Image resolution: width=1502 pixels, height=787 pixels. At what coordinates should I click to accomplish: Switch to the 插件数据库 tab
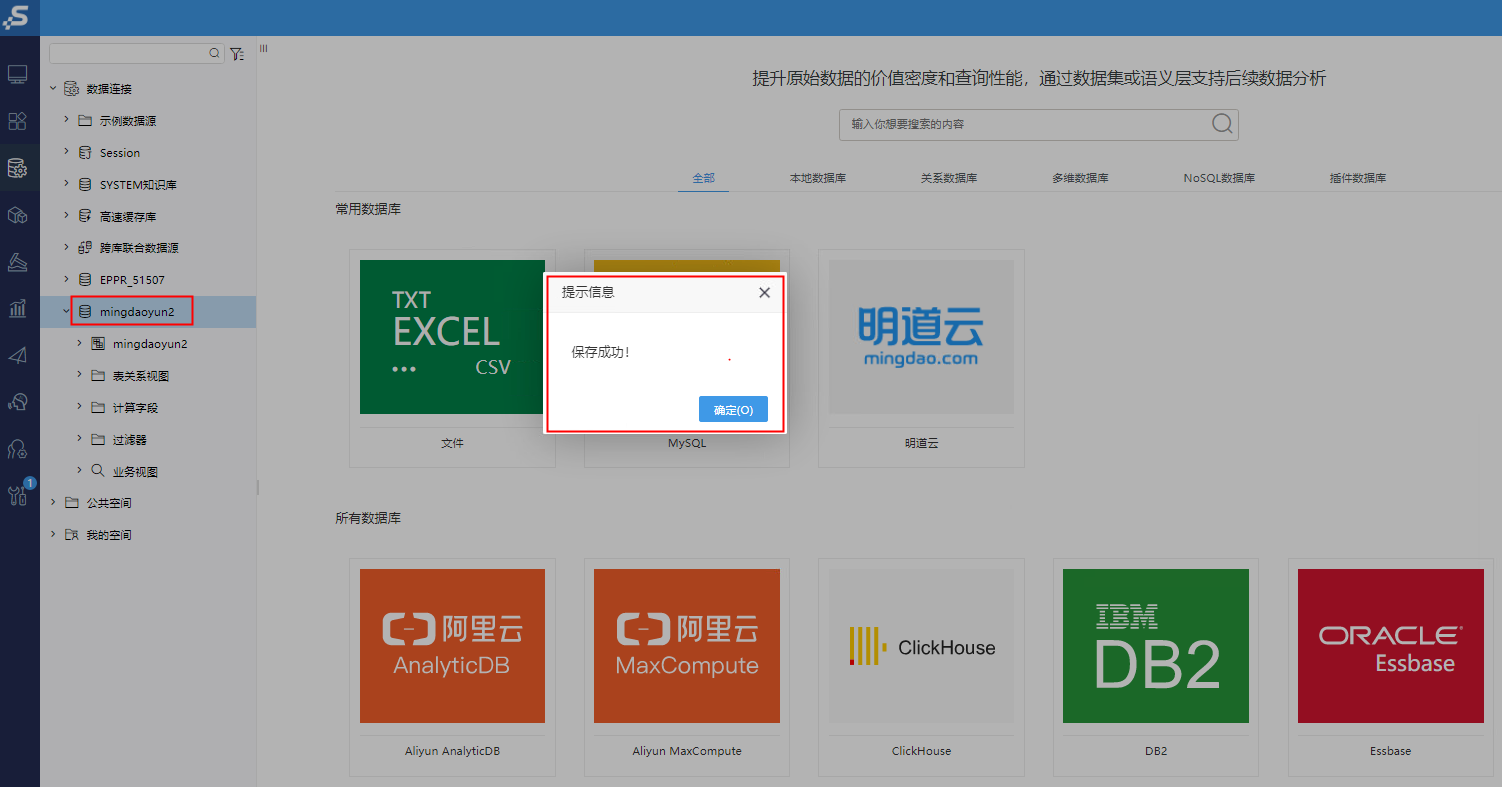click(1358, 178)
